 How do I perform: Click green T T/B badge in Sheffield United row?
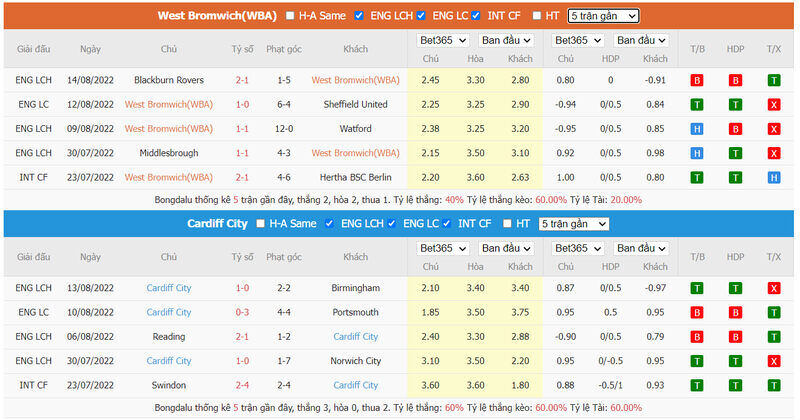pos(696,105)
